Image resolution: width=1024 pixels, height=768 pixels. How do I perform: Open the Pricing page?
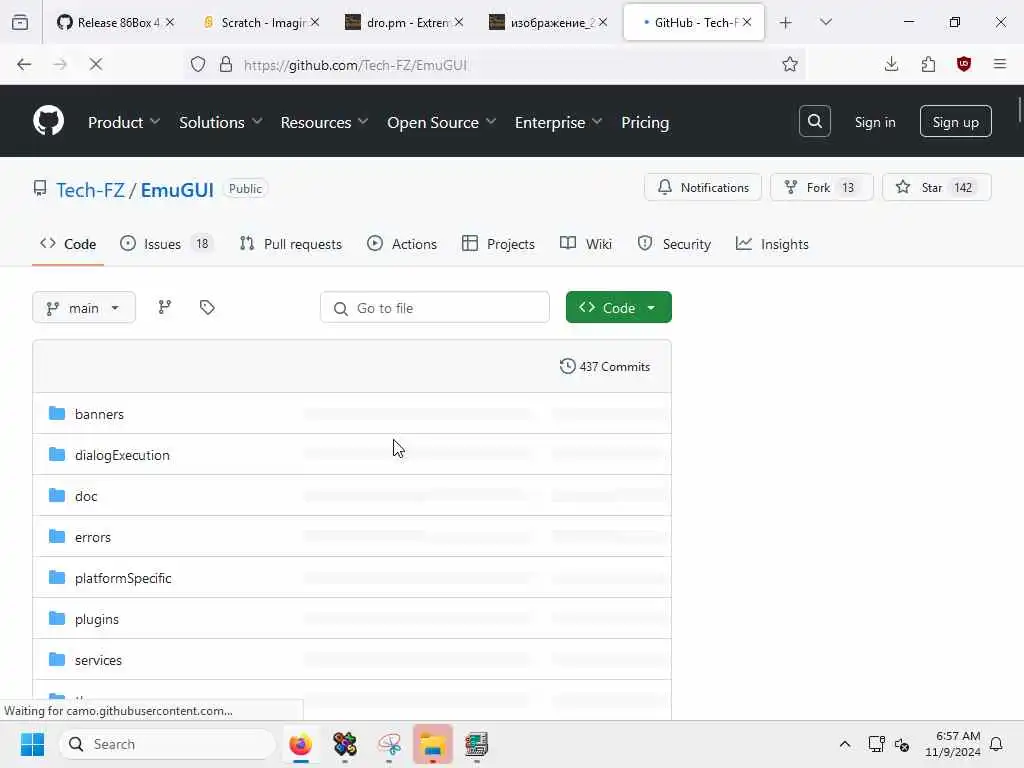tap(645, 122)
